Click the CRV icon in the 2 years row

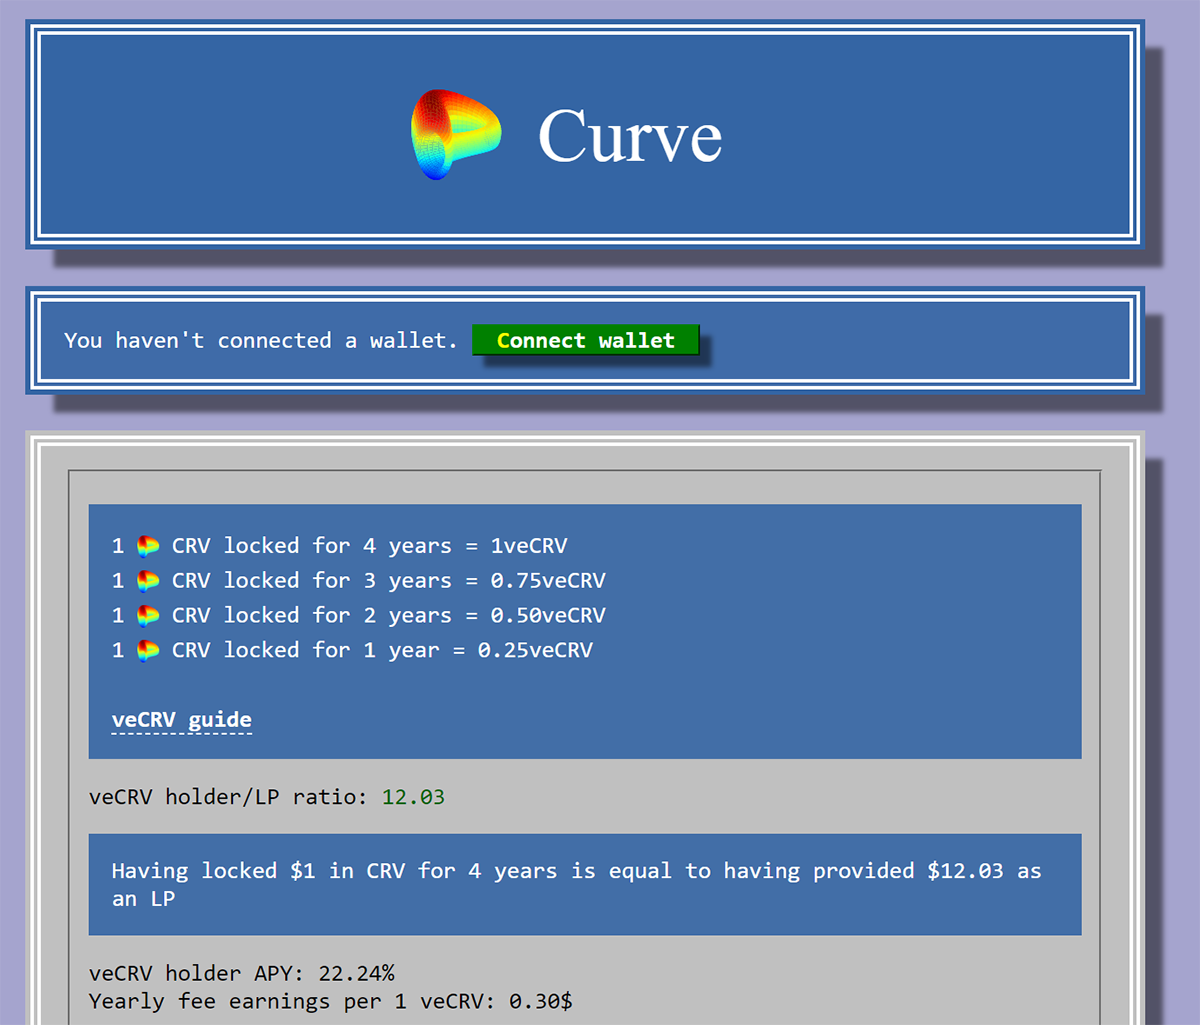click(x=148, y=616)
